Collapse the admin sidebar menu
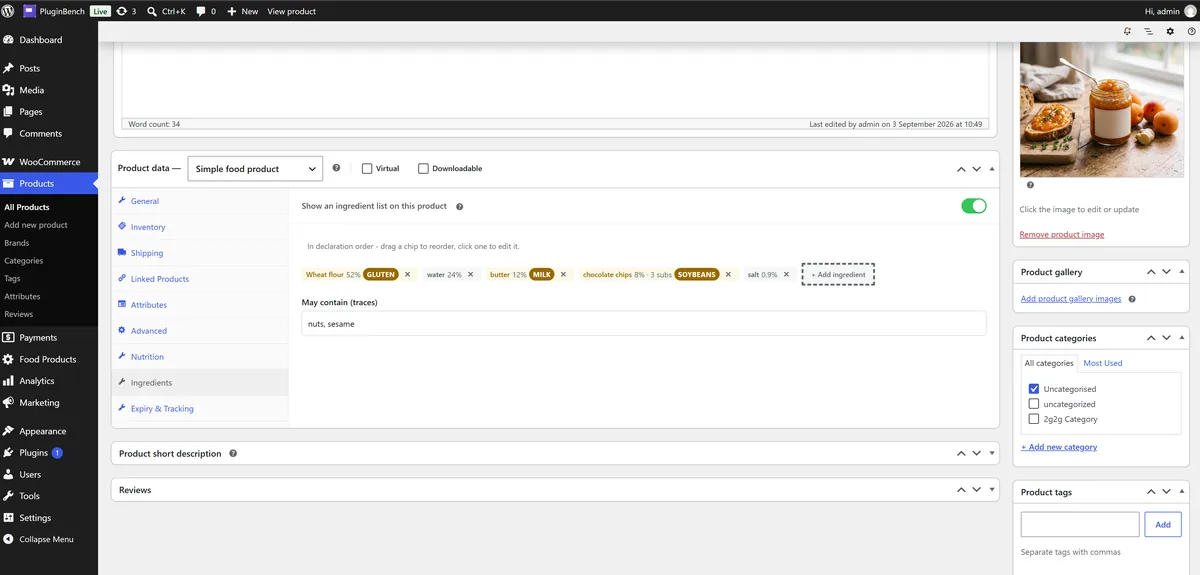Viewport: 1200px width, 575px height. [x=46, y=539]
